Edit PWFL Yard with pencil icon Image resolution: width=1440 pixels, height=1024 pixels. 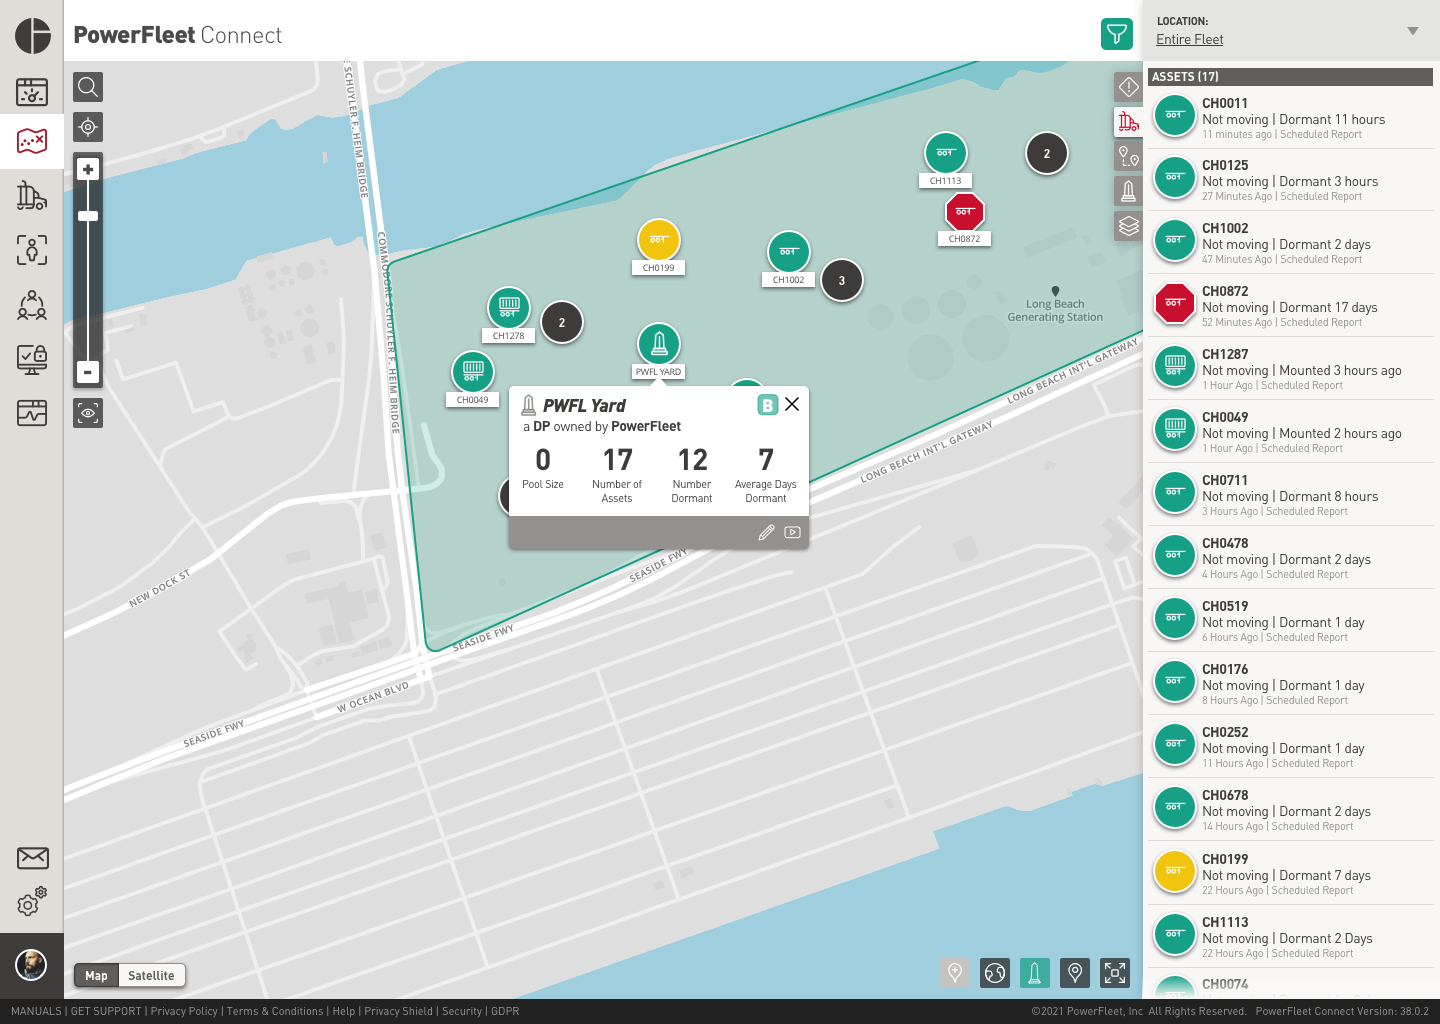click(766, 532)
